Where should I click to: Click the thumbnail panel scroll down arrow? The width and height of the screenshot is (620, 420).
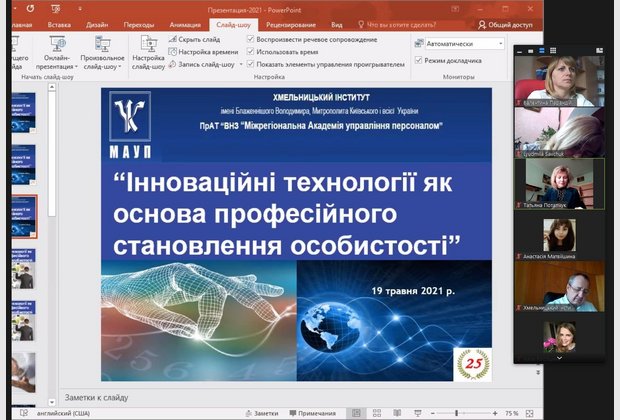tap(52, 402)
